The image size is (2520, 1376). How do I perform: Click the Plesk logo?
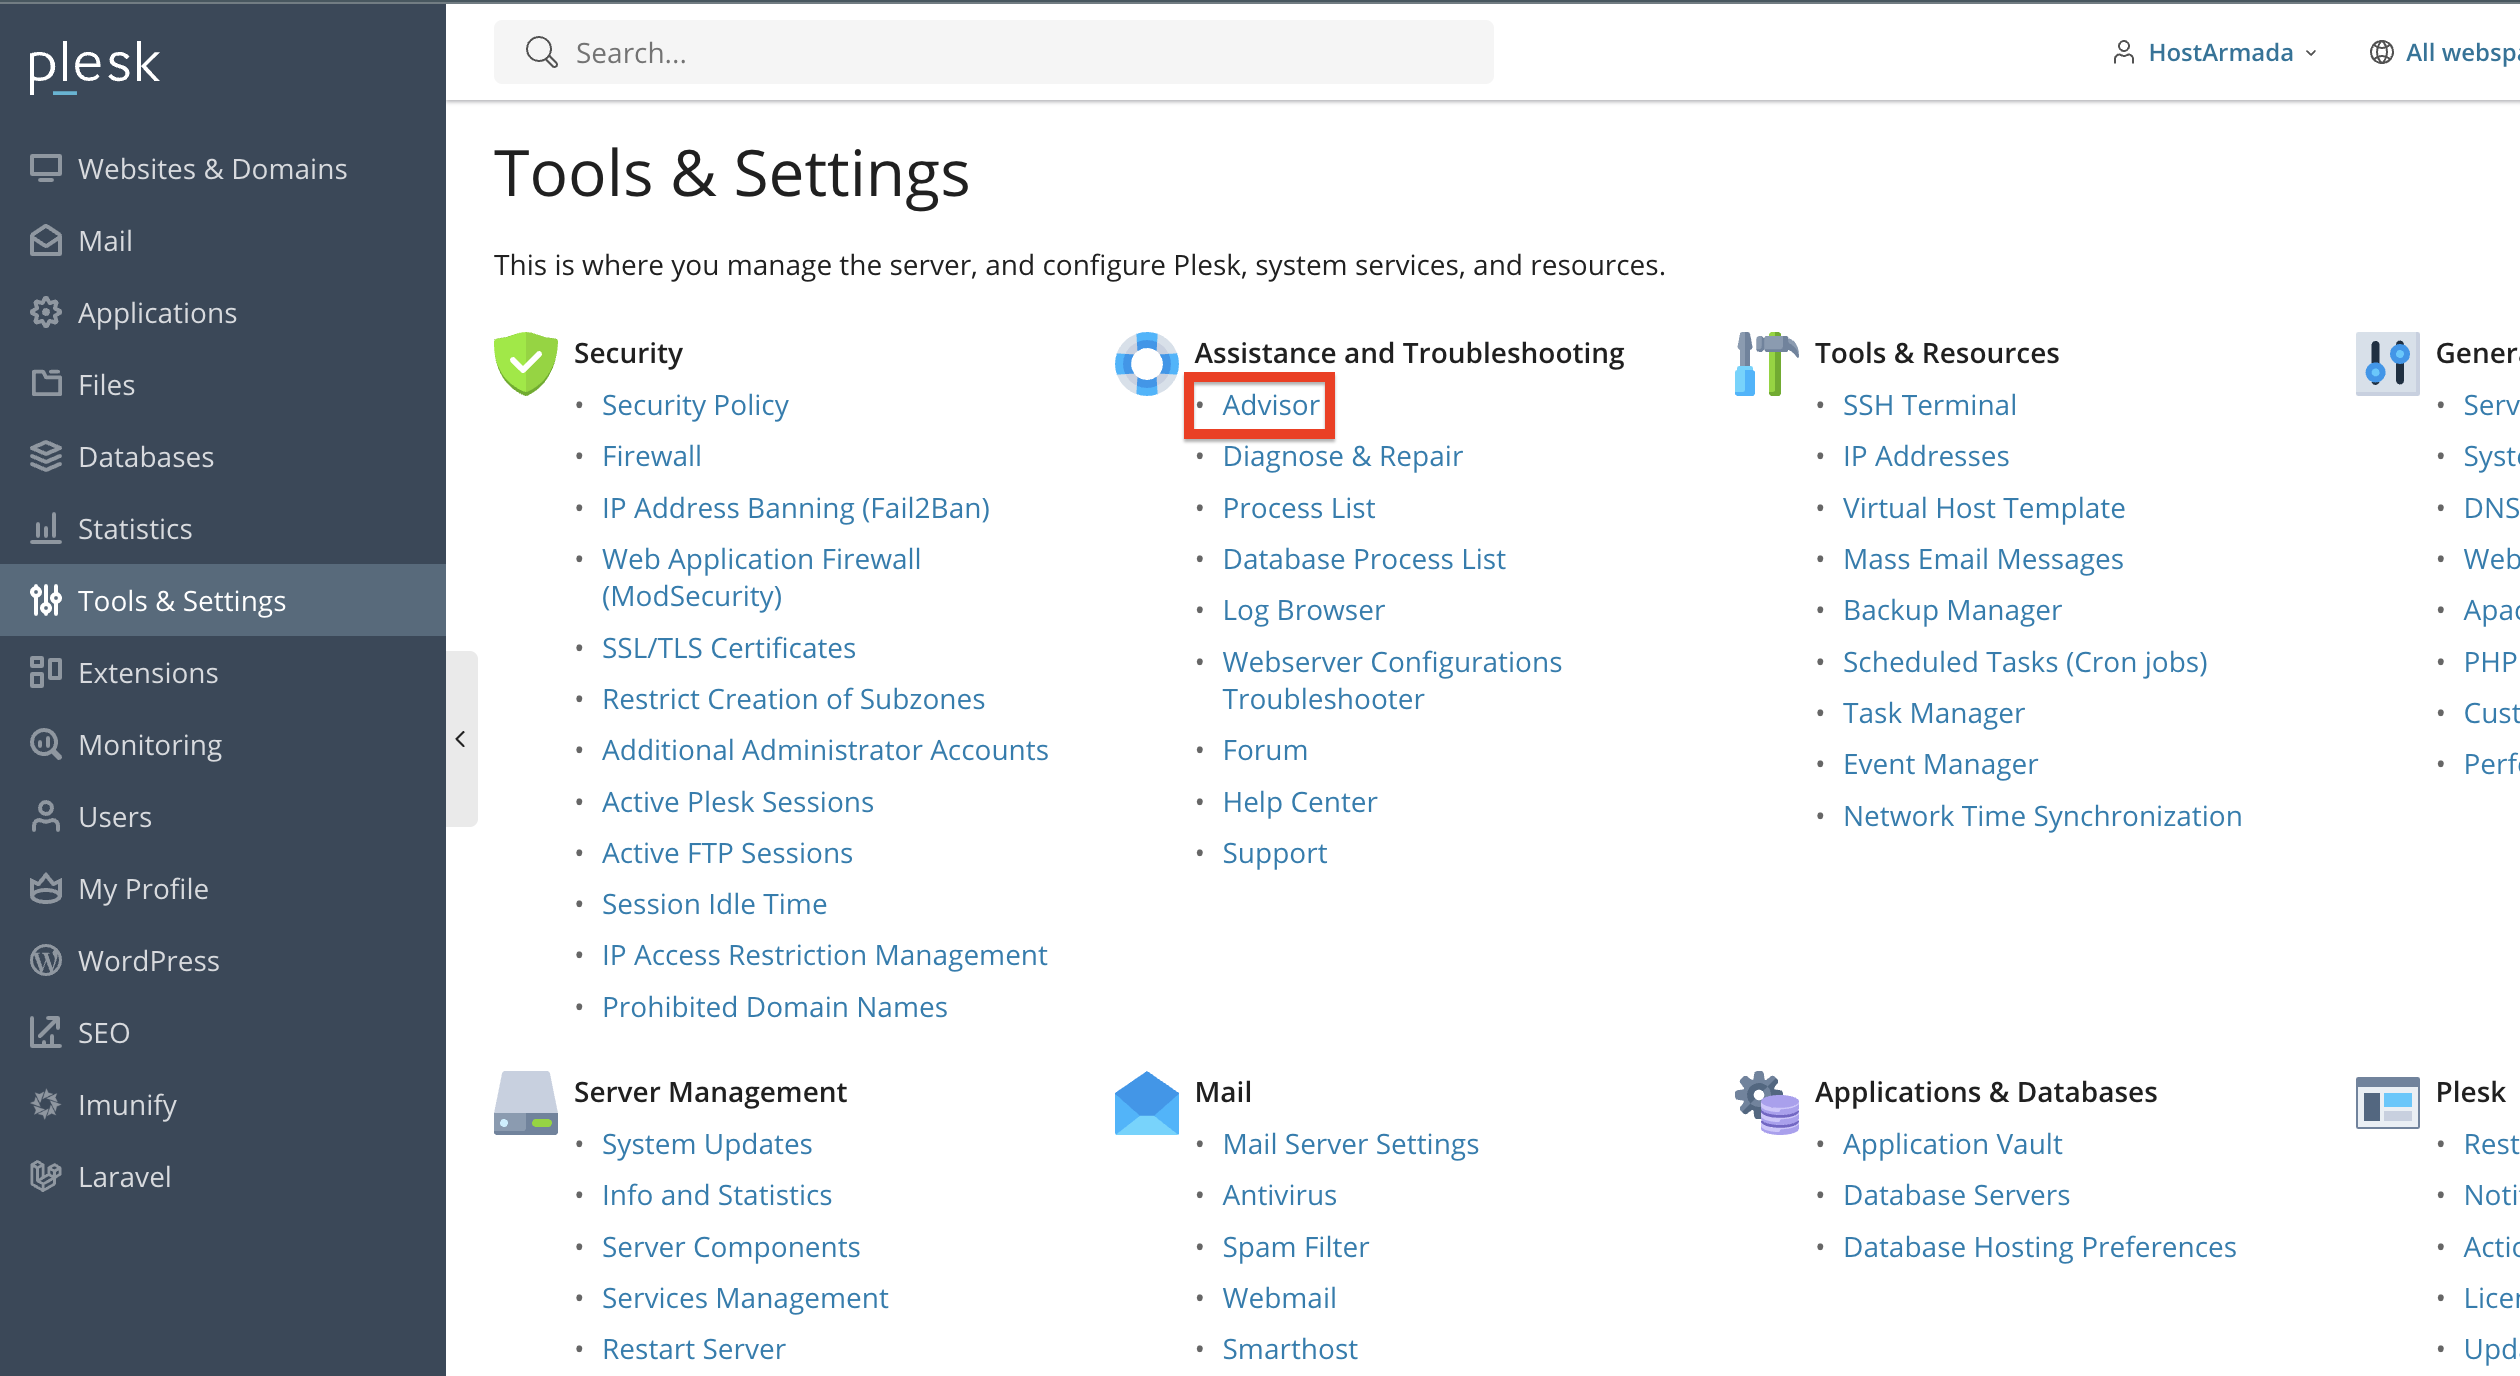tap(94, 66)
